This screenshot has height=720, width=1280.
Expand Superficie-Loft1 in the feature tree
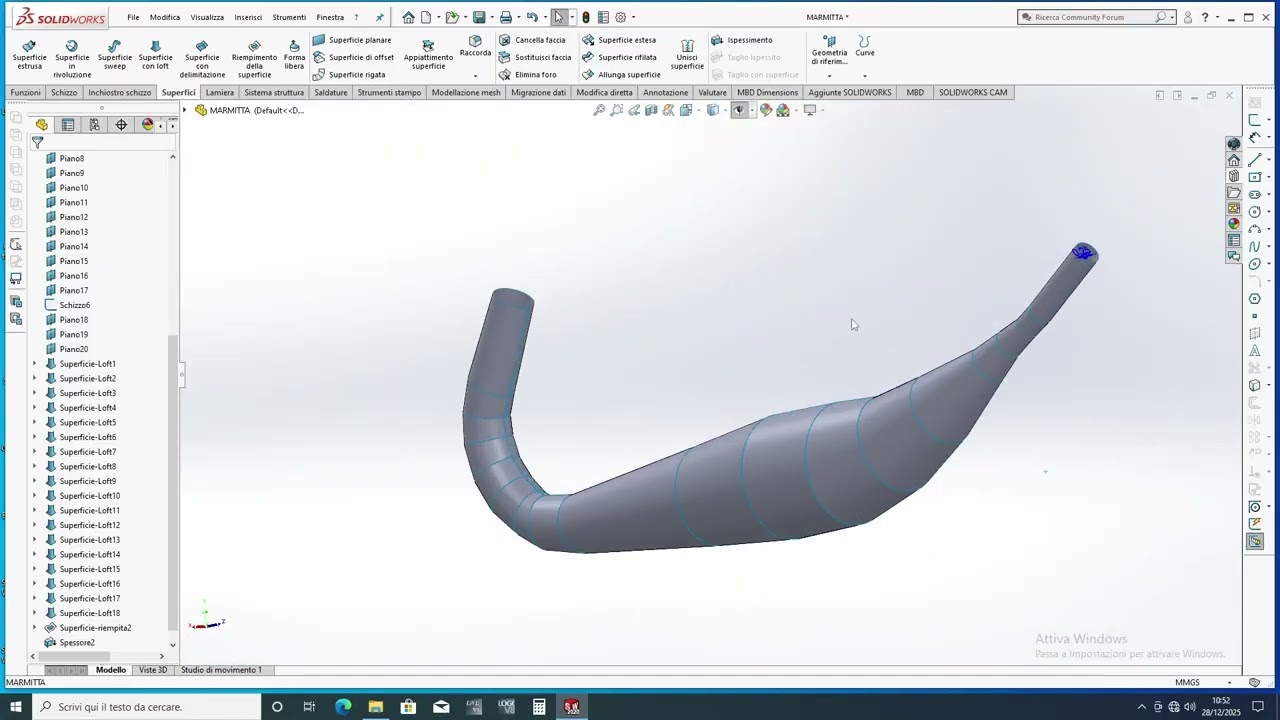click(35, 364)
